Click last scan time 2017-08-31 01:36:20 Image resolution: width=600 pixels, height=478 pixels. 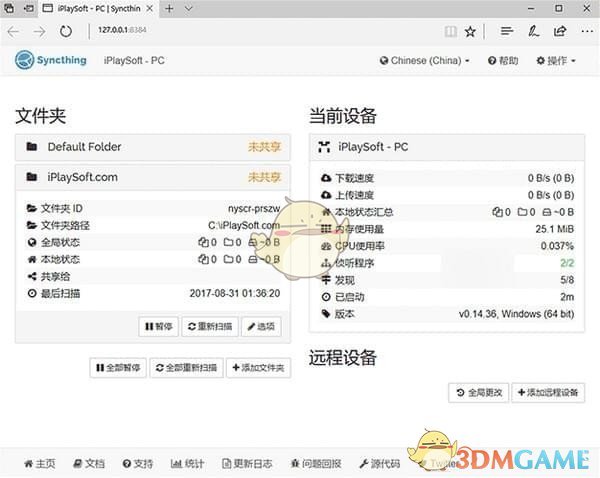235,294
